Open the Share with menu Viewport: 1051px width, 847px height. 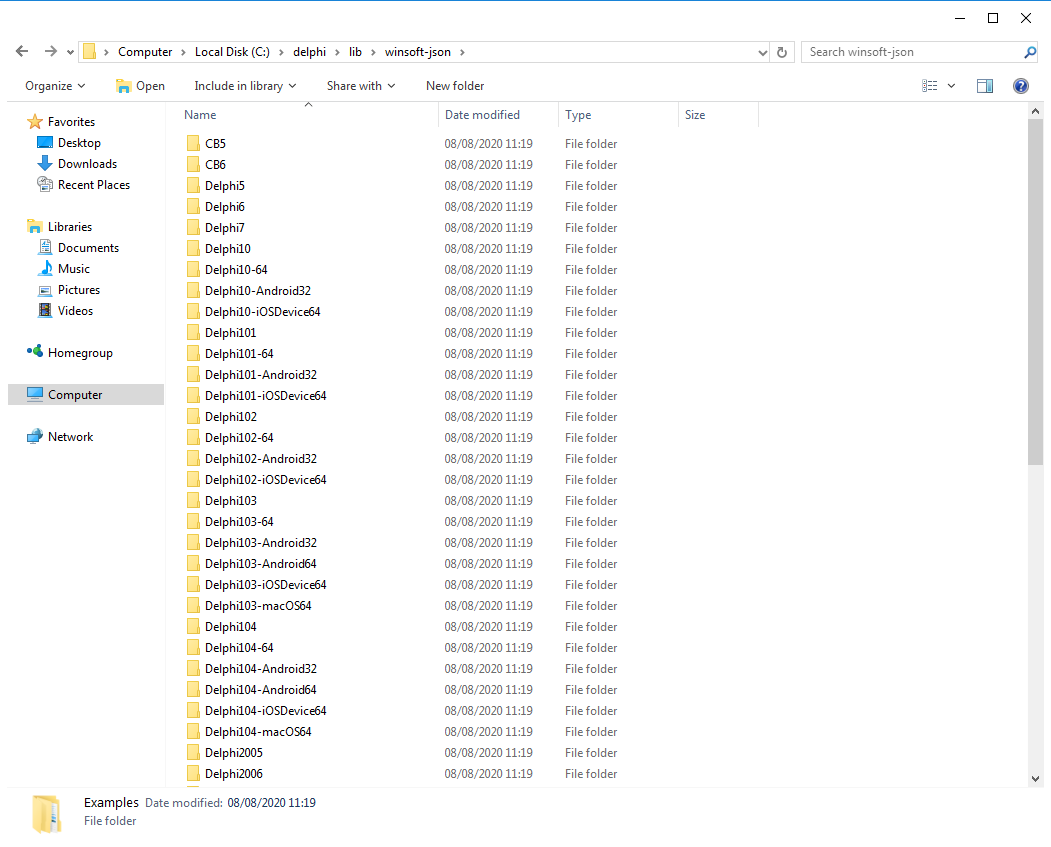point(361,86)
